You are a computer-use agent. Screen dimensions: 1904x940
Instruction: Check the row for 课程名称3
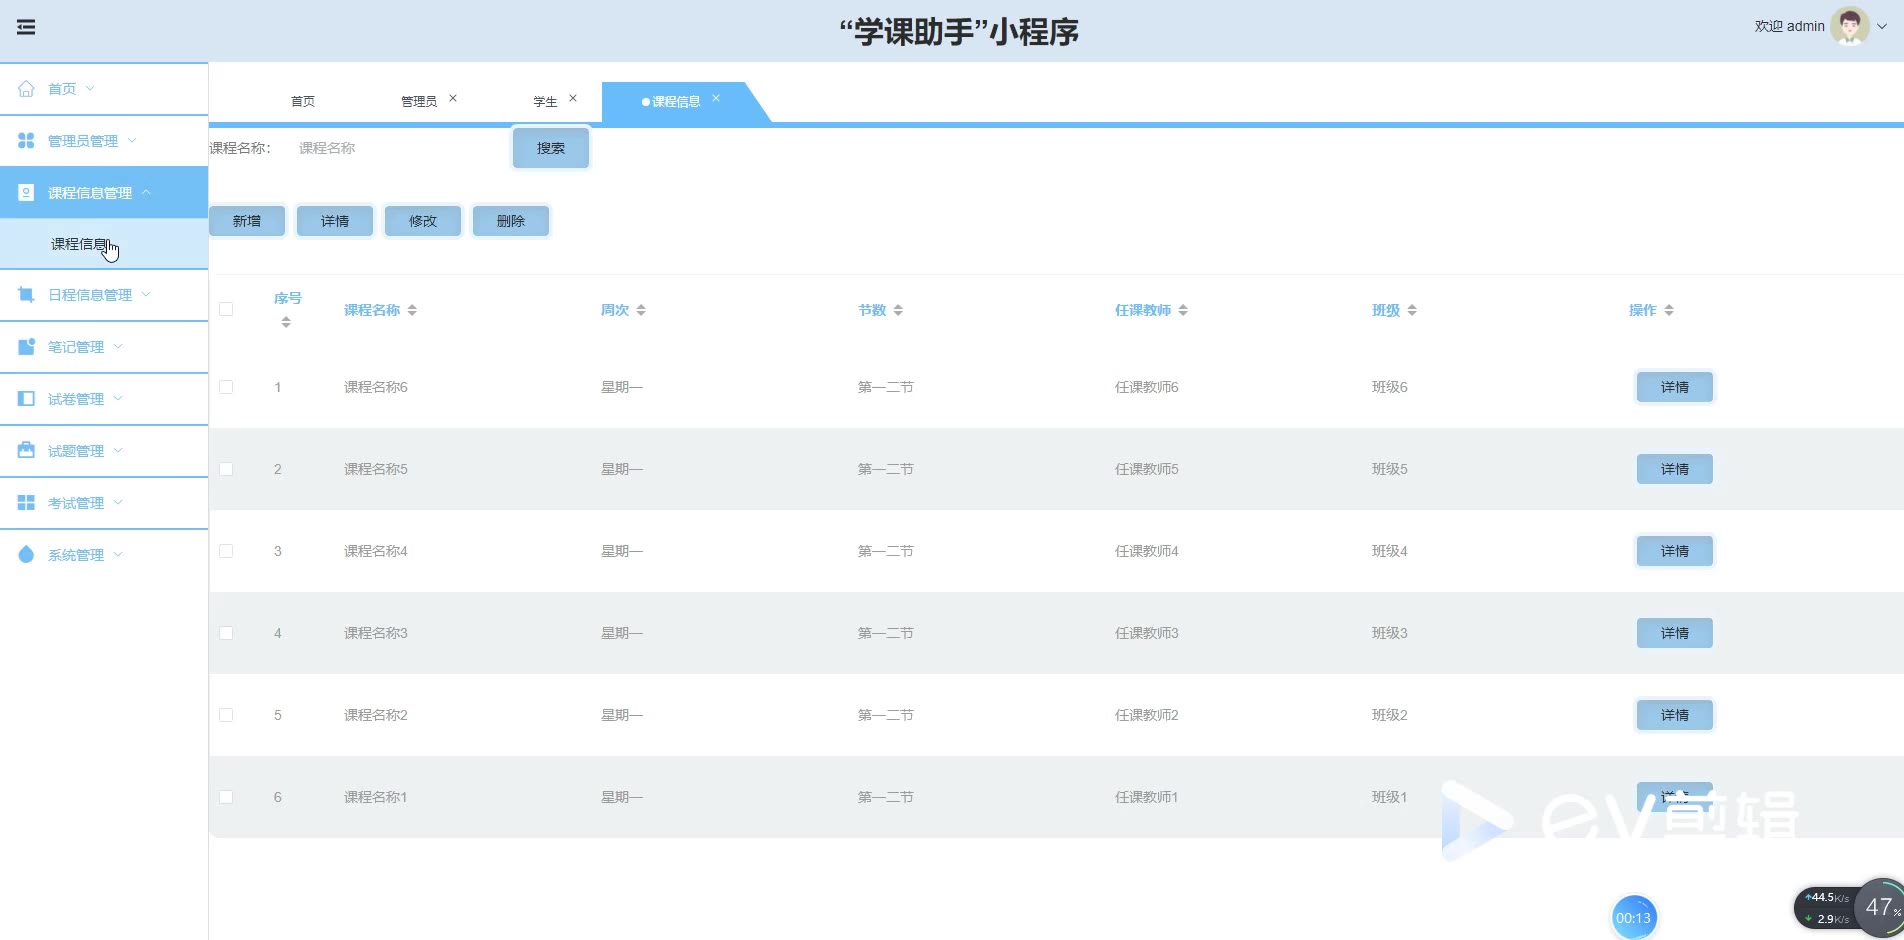pyautogui.click(x=226, y=633)
